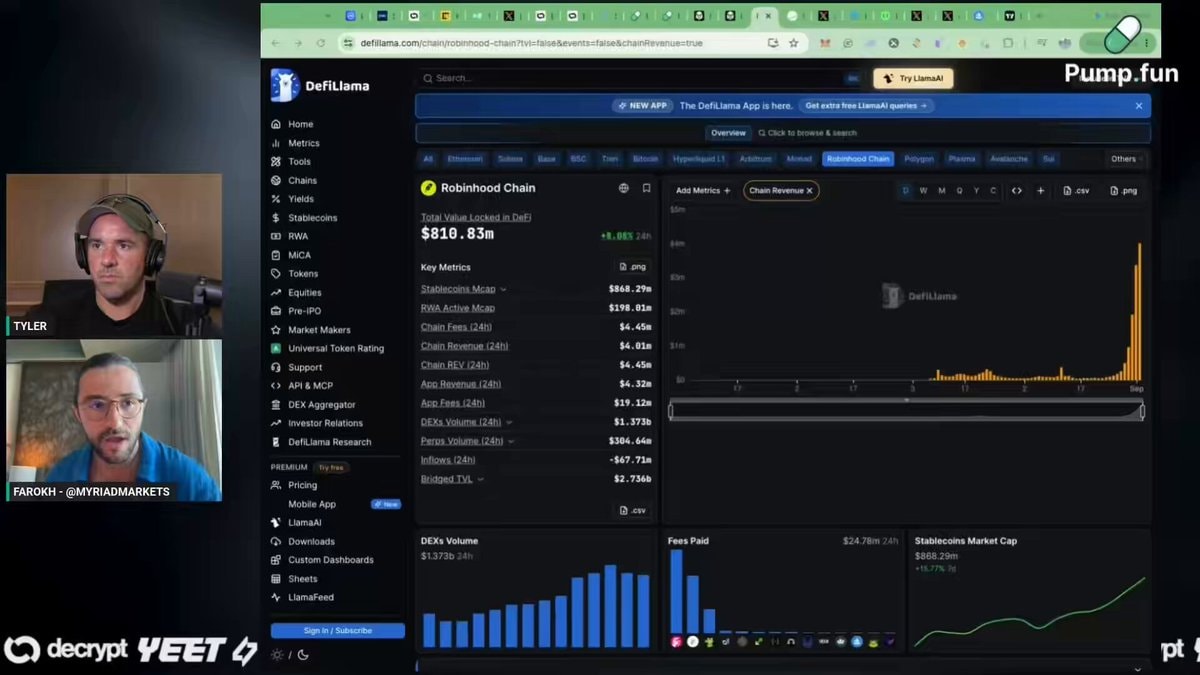
Task: Open LlamaFeed in the sidebar
Action: pos(311,597)
